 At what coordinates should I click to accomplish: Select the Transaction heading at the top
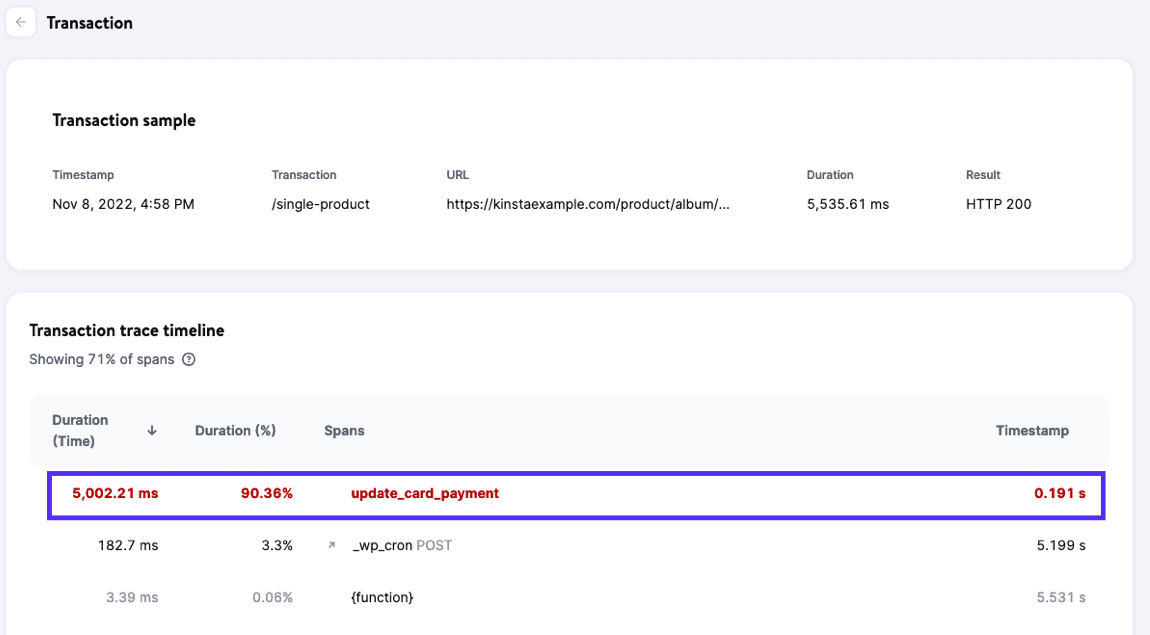(x=89, y=22)
